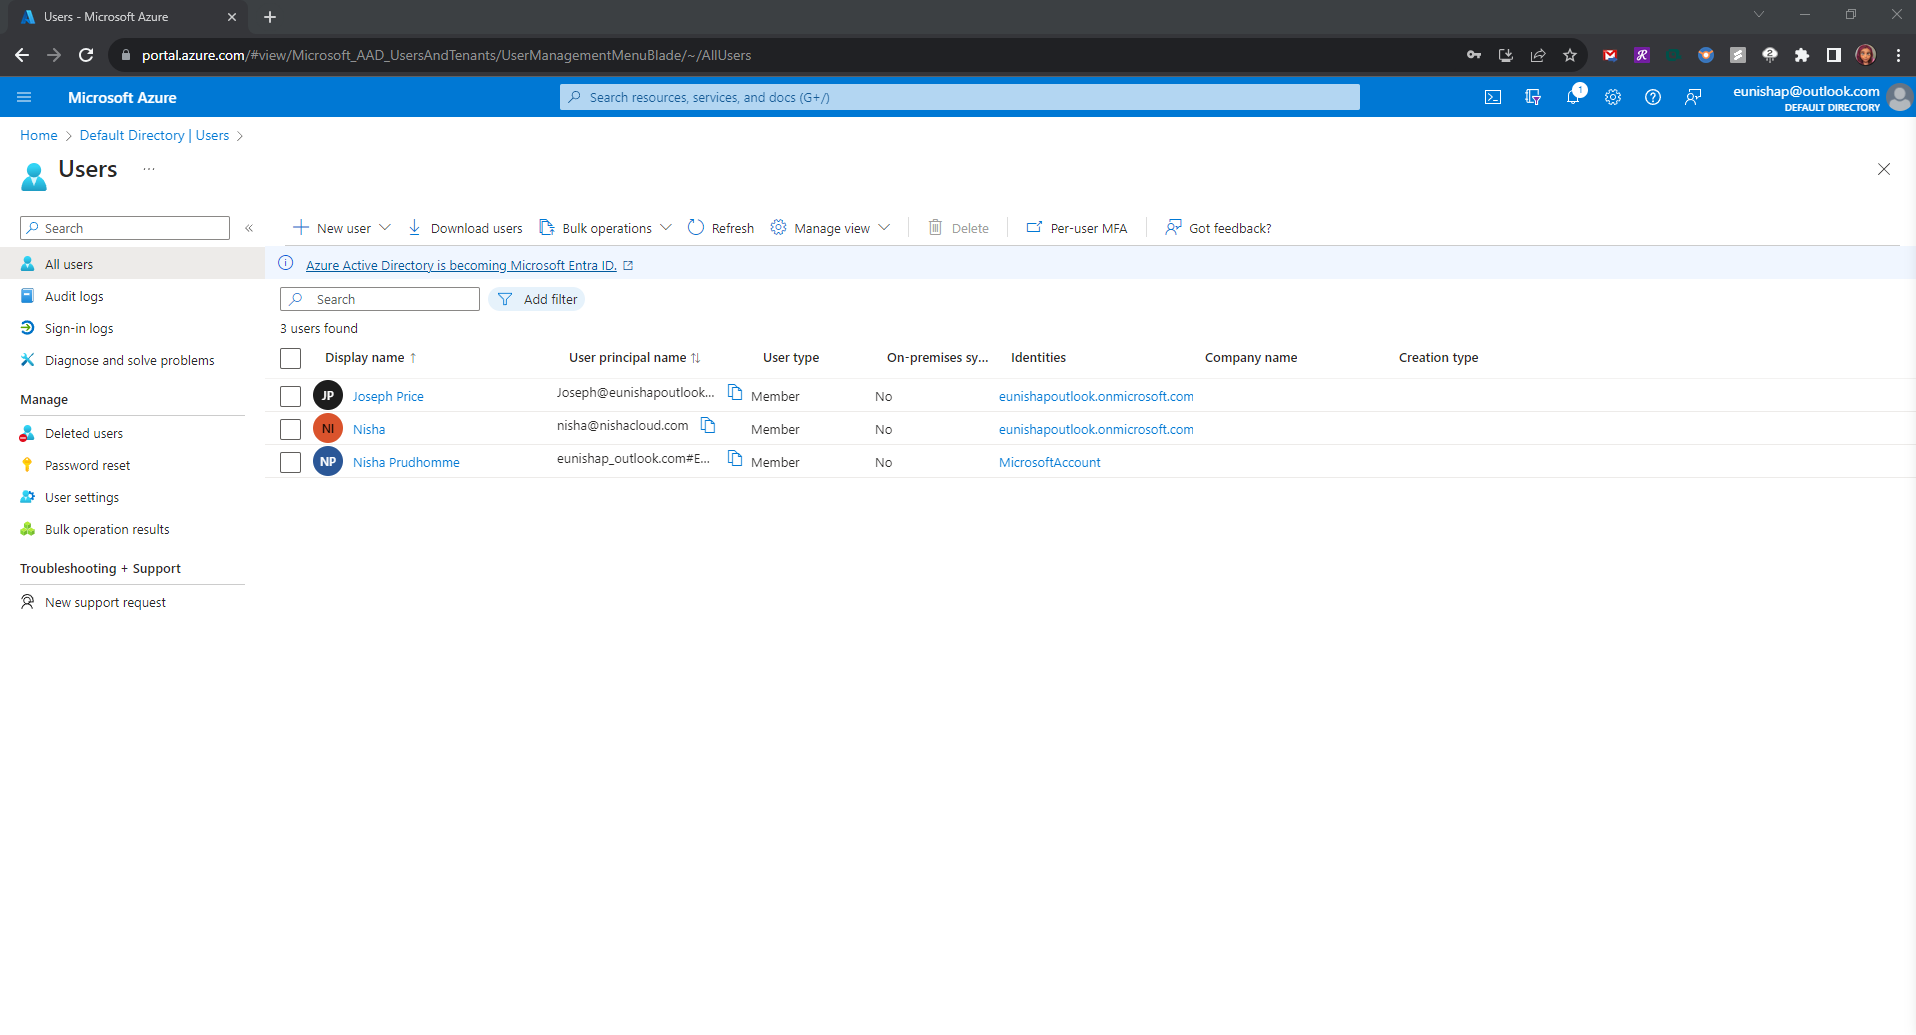The width and height of the screenshot is (1916, 1035).
Task: Open the notifications bell
Action: pyautogui.click(x=1573, y=97)
